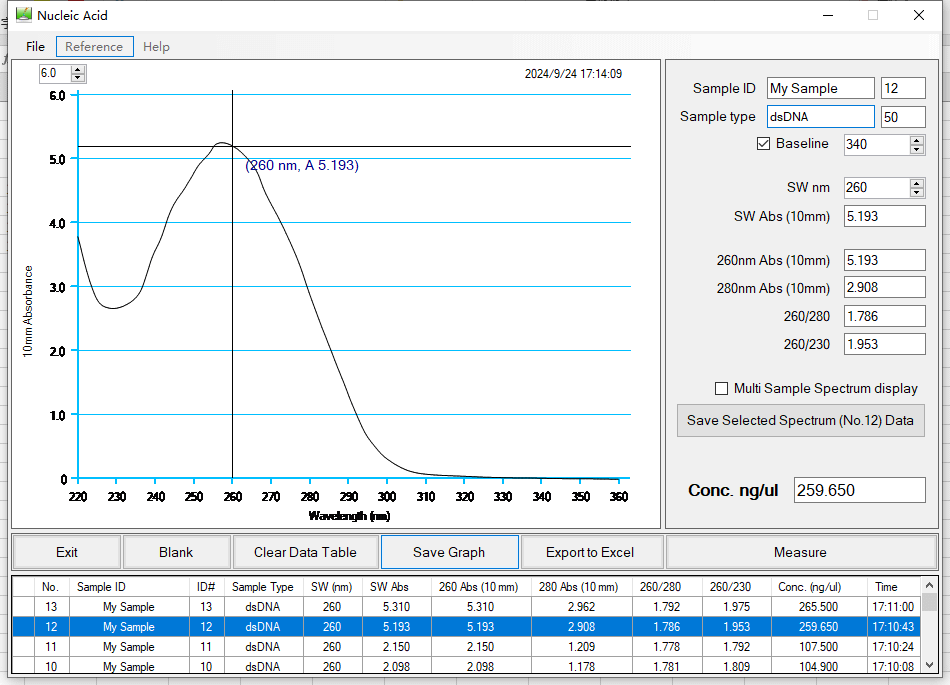Click the Sample ID text field

(x=820, y=88)
